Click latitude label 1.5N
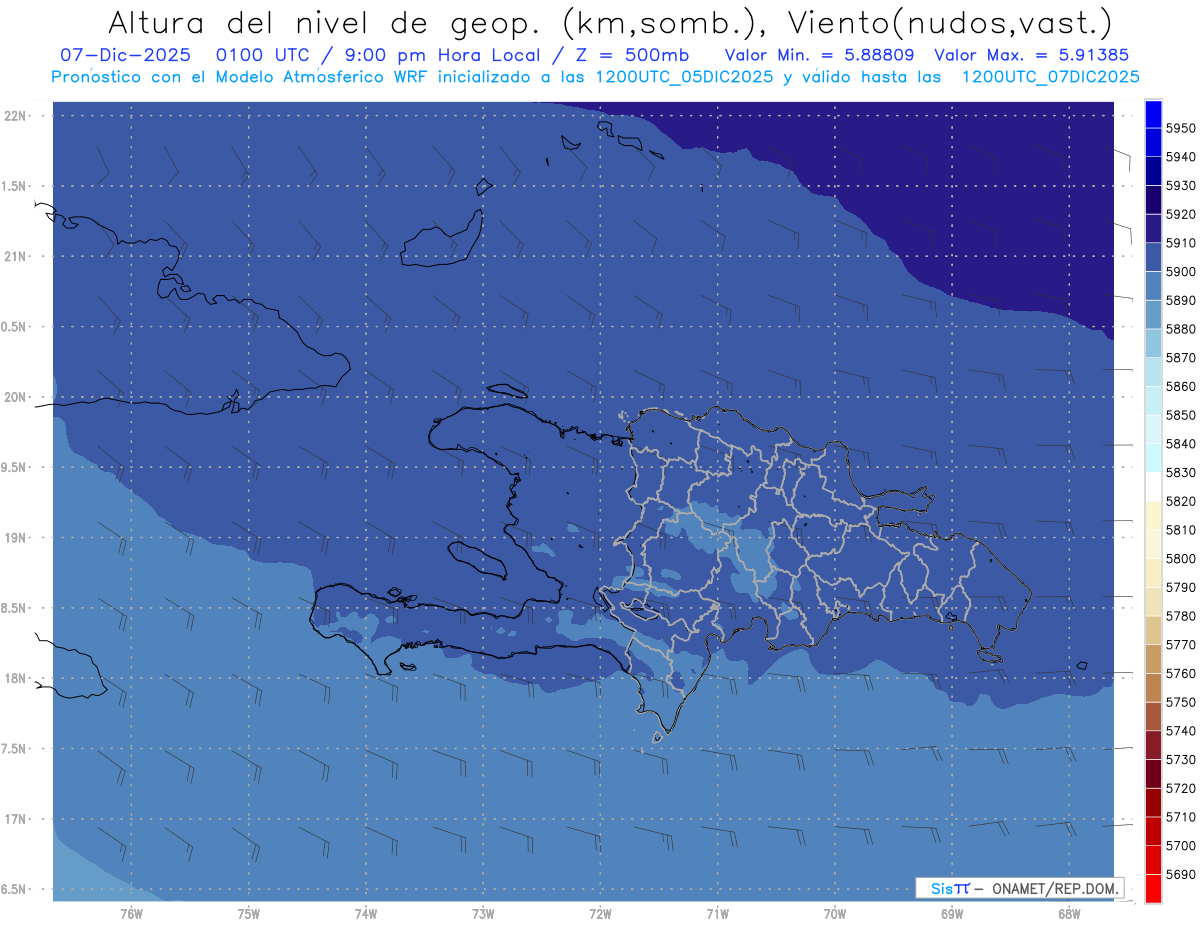This screenshot has width=1200, height=927. click(x=14, y=186)
